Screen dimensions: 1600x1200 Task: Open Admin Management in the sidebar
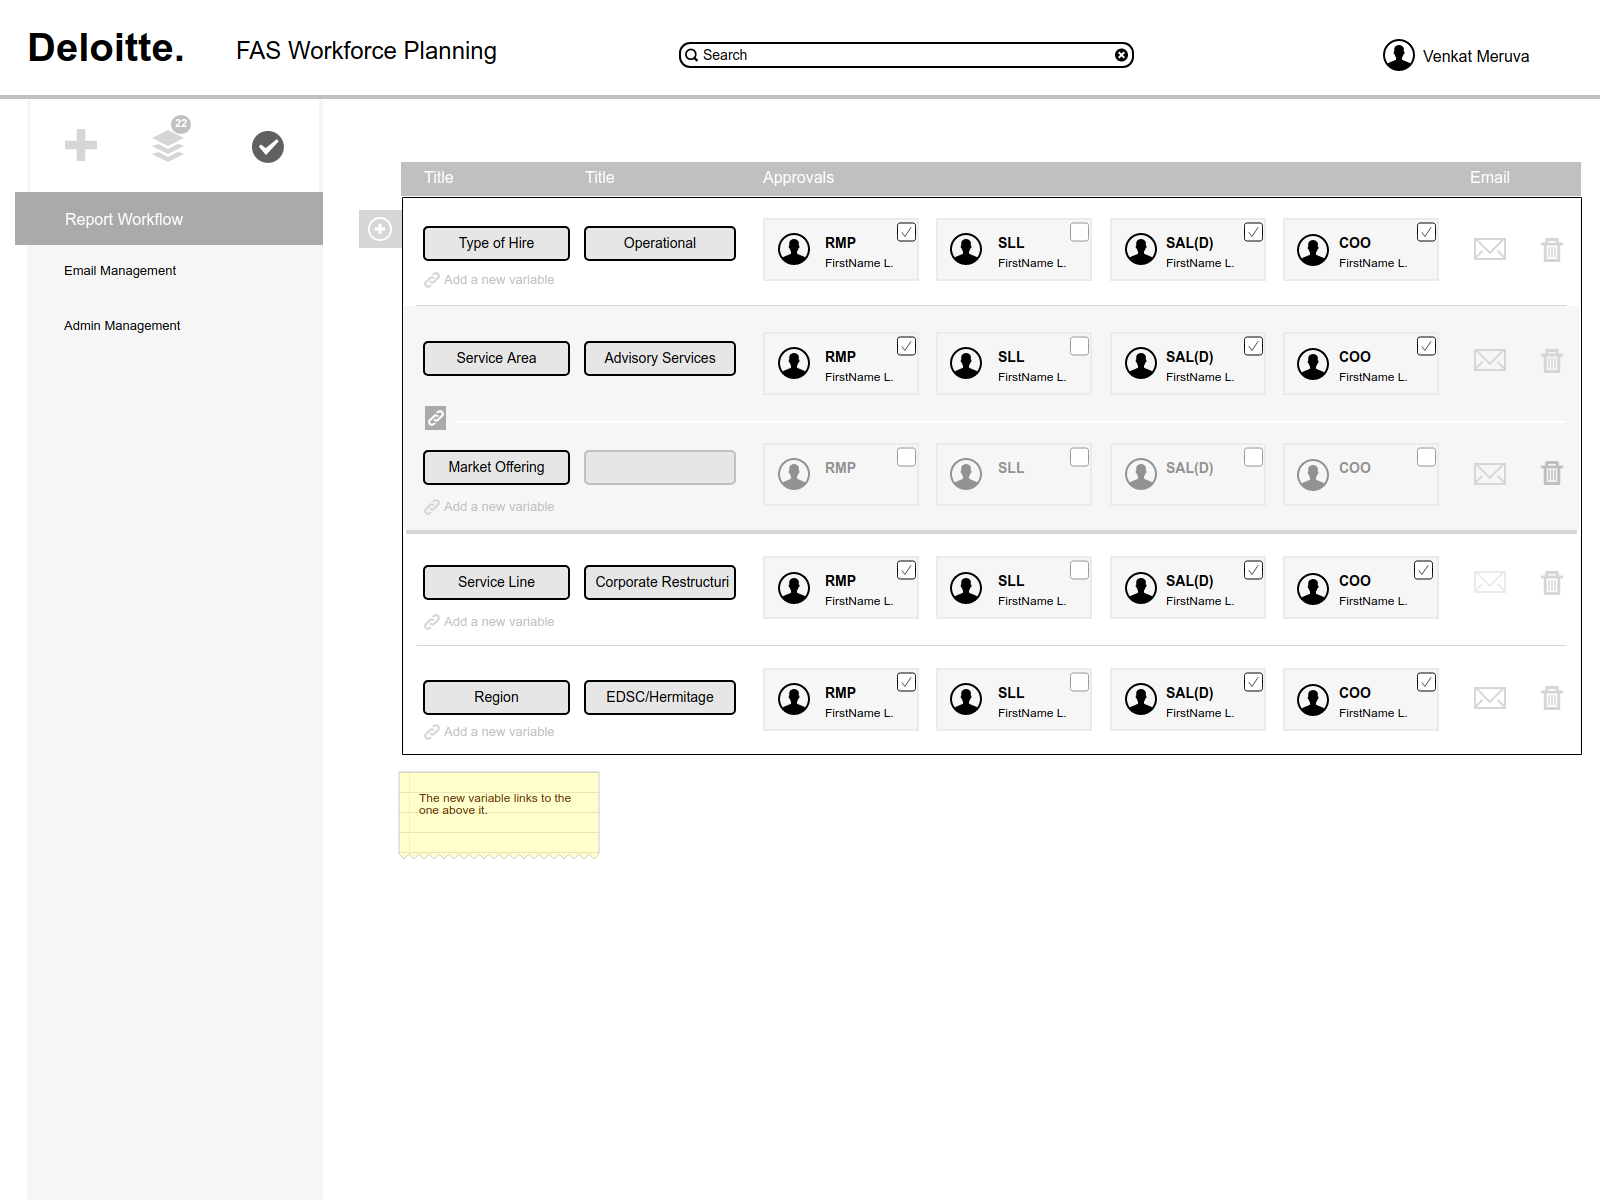tap(122, 326)
